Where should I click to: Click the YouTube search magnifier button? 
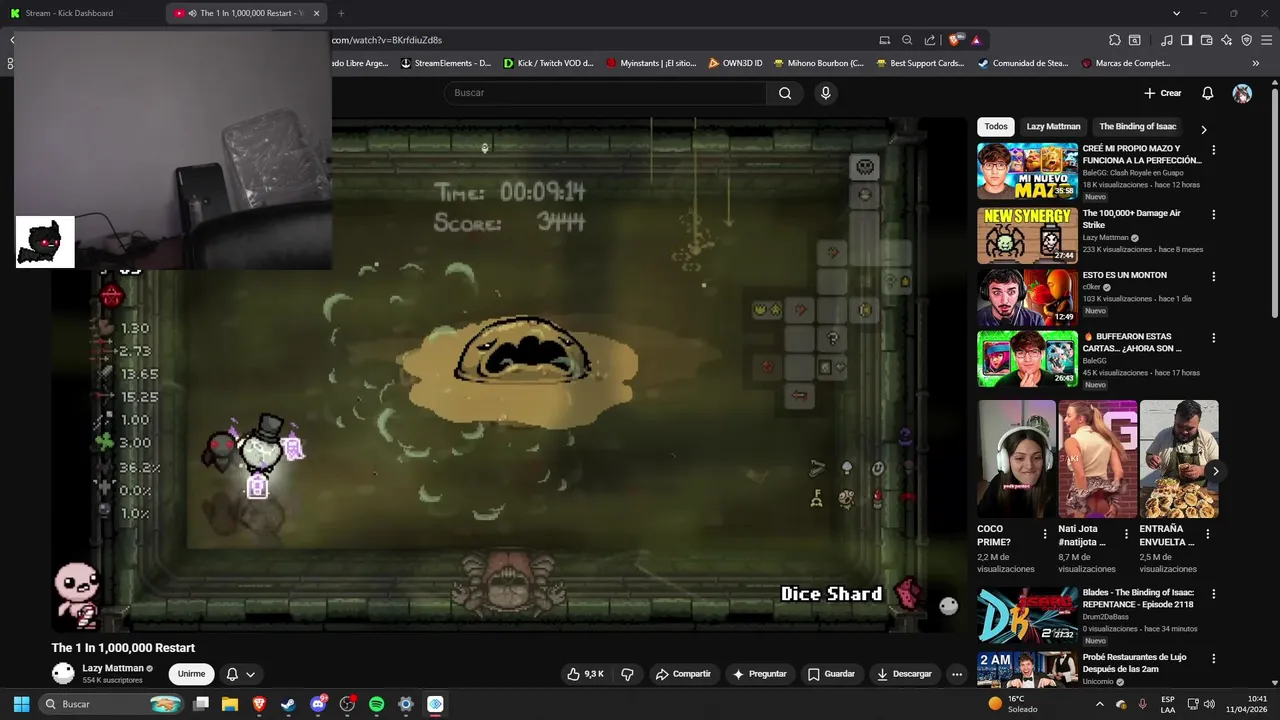[785, 93]
